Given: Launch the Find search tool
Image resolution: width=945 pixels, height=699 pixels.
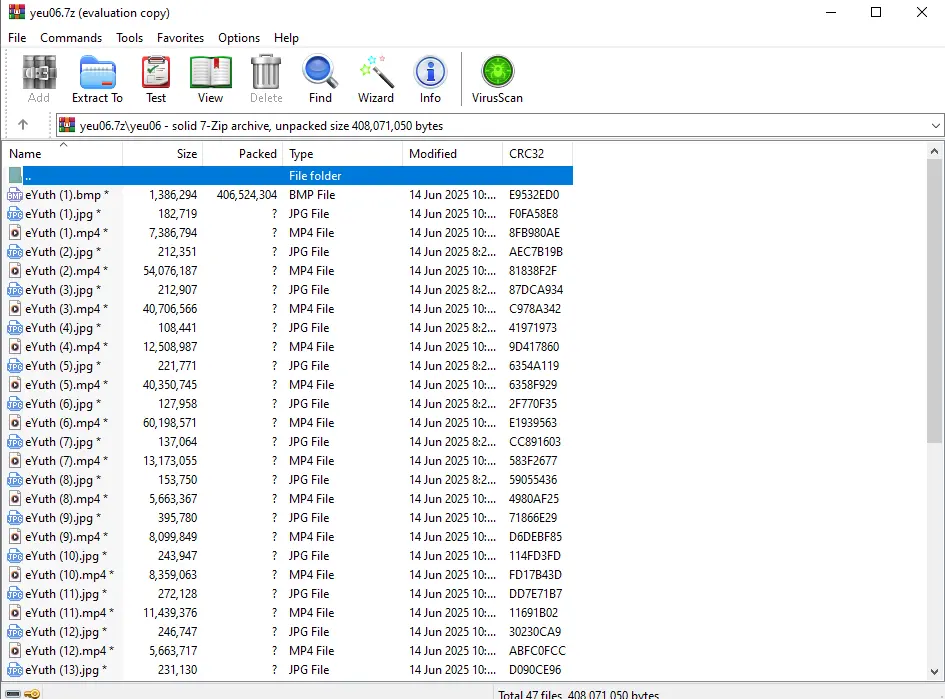Looking at the screenshot, I should point(320,80).
